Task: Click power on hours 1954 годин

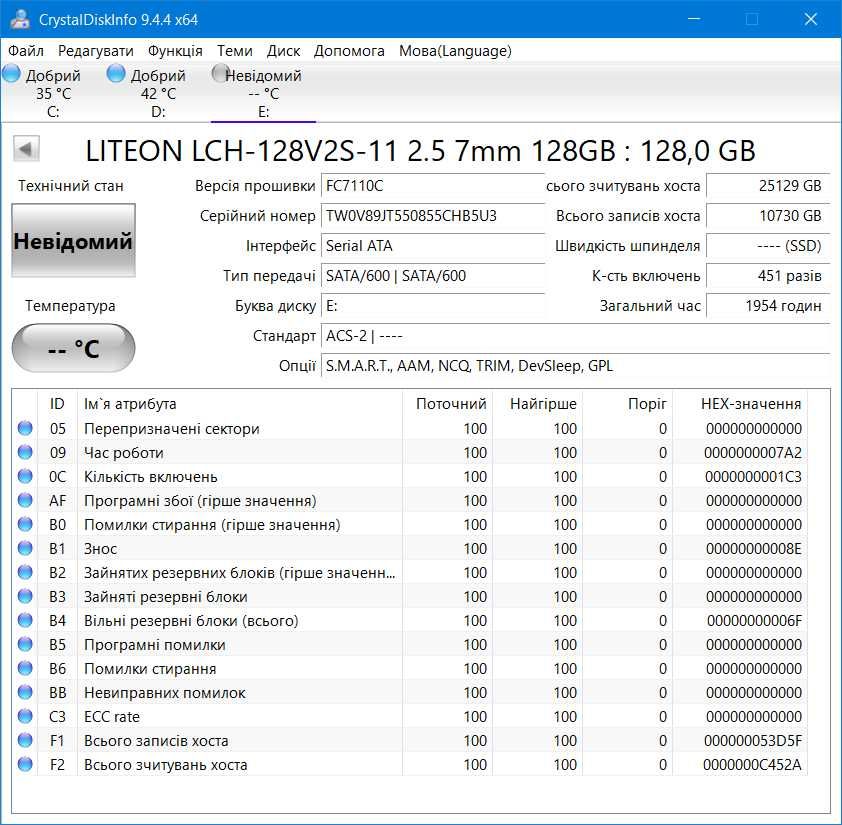Action: (x=768, y=306)
